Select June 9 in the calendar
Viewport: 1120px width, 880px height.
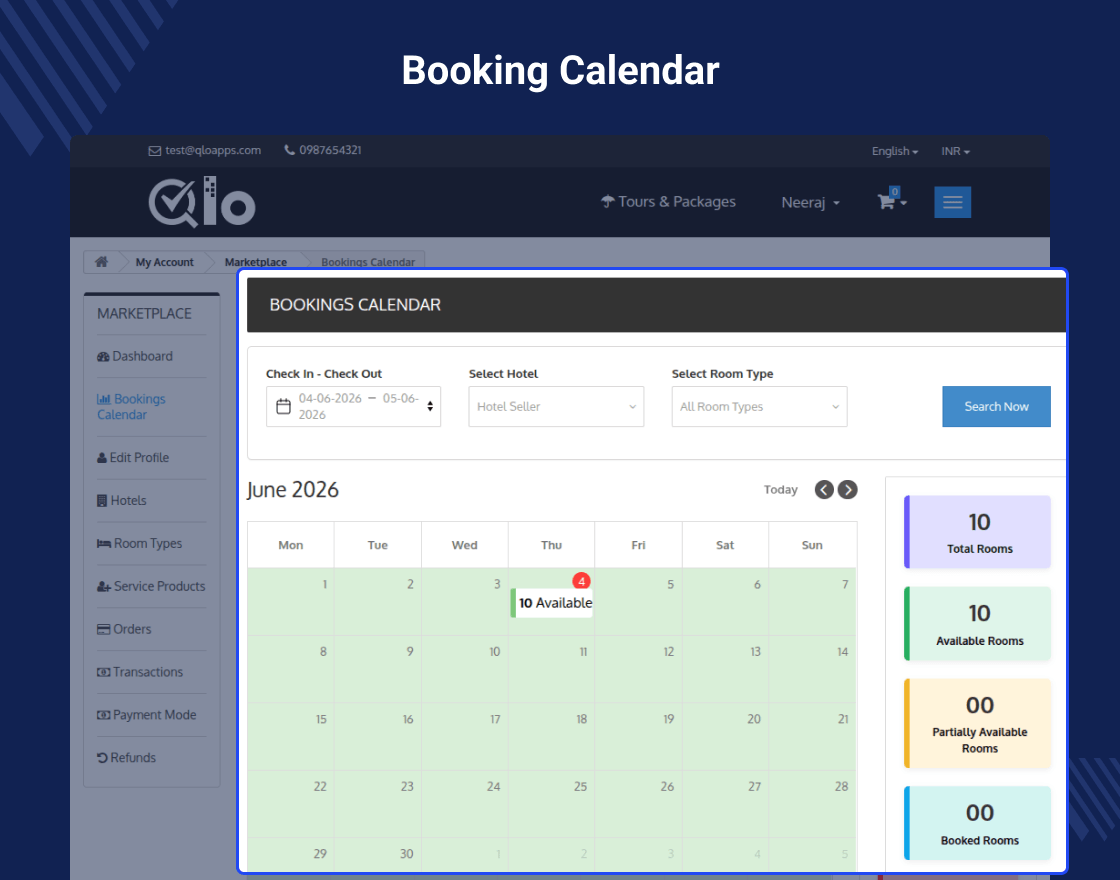coord(378,669)
